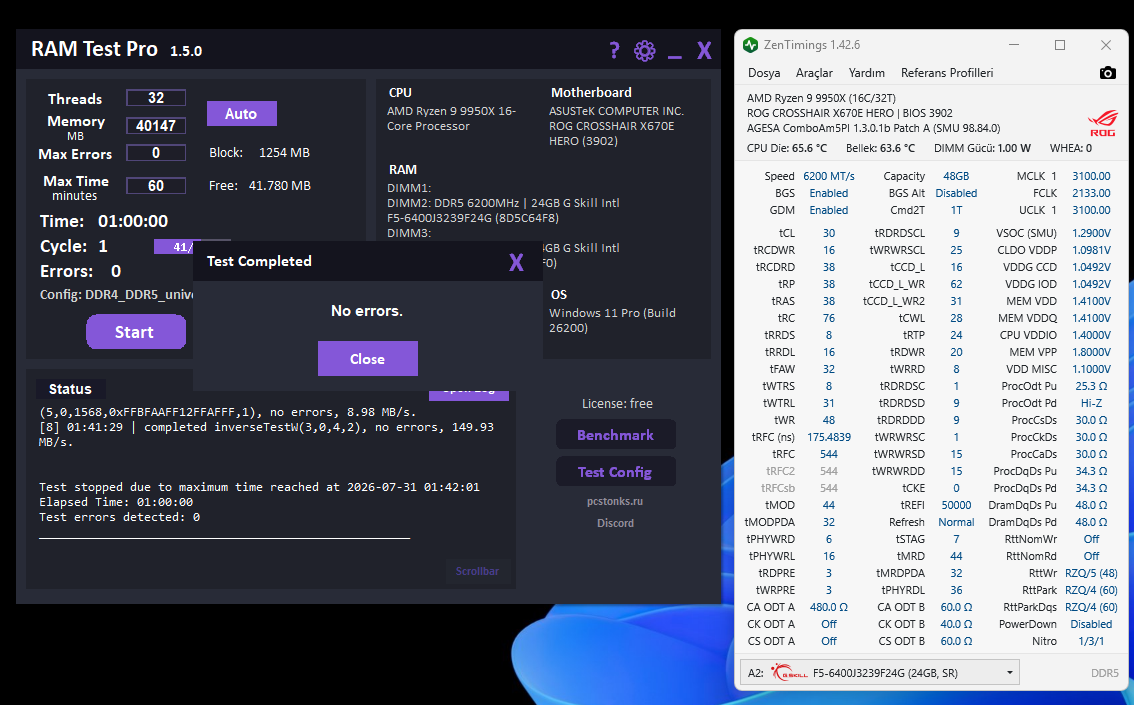Open Referans Profilleri menu
The height and width of the screenshot is (705, 1134).
point(947,73)
